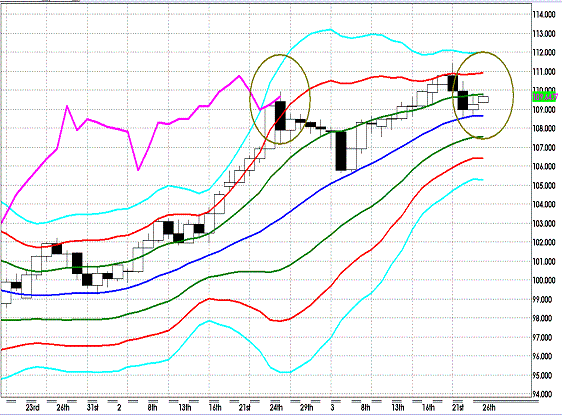Screen dimensions: 562x415
Task: Click the 103.000 price axis label
Action: click(544, 223)
